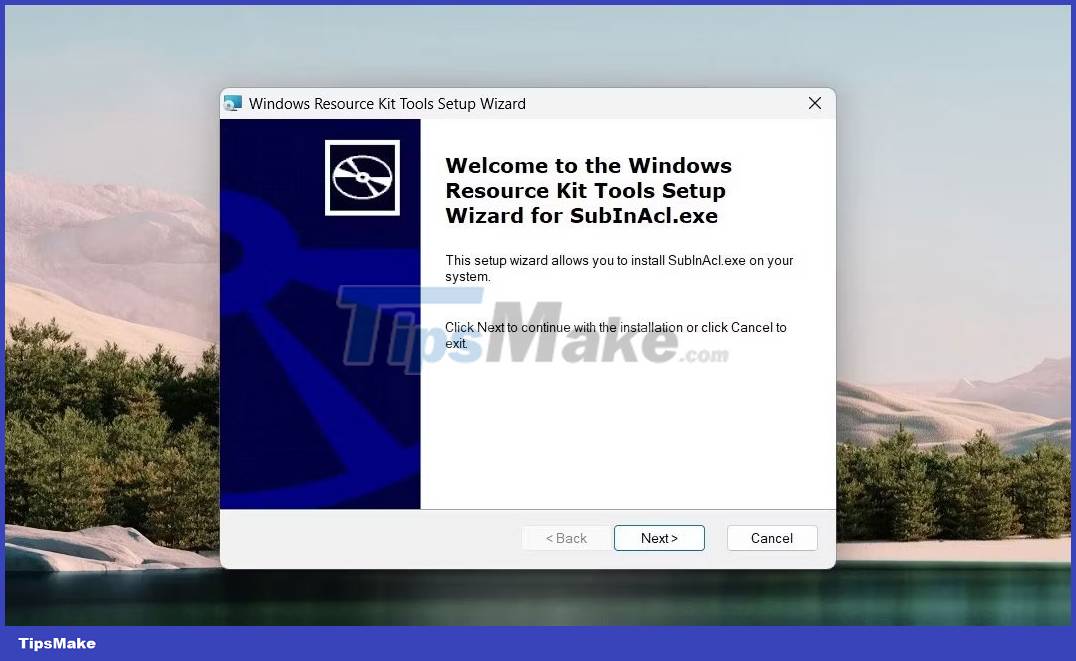Click the disabled Back button
This screenshot has width=1076, height=661.
(x=565, y=538)
